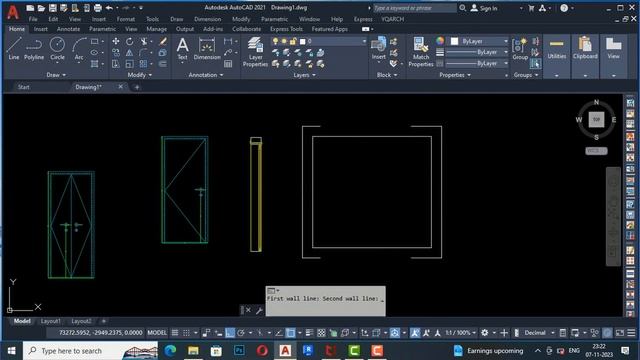Switch to the Express Tools ribbon tab
This screenshot has height=360, width=640.
(286, 29)
